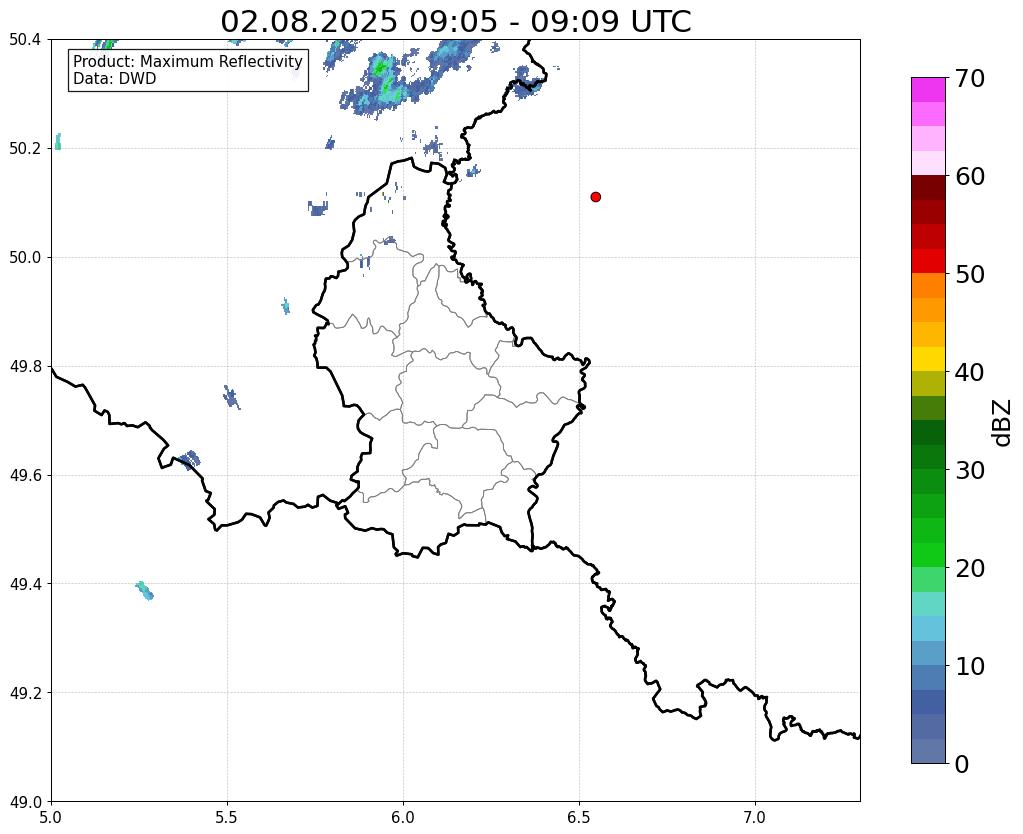Click the longitude axis label 5.0
This screenshot has height=834, width=1023.
(51, 818)
